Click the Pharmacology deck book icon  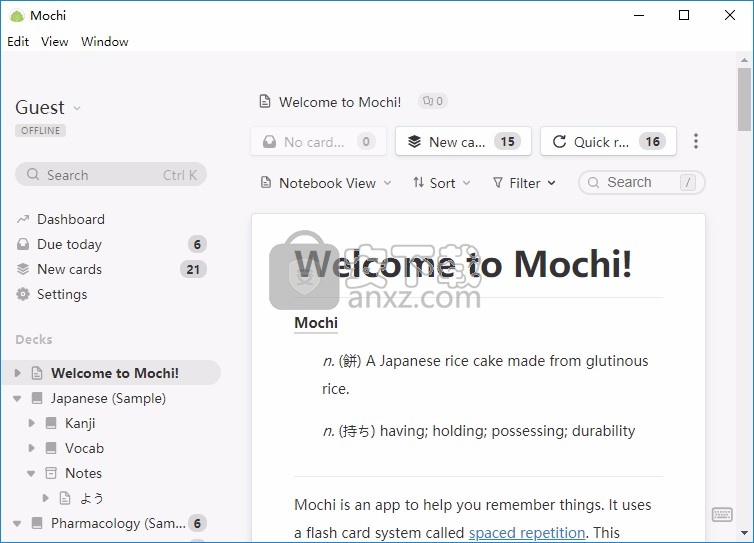tap(37, 523)
